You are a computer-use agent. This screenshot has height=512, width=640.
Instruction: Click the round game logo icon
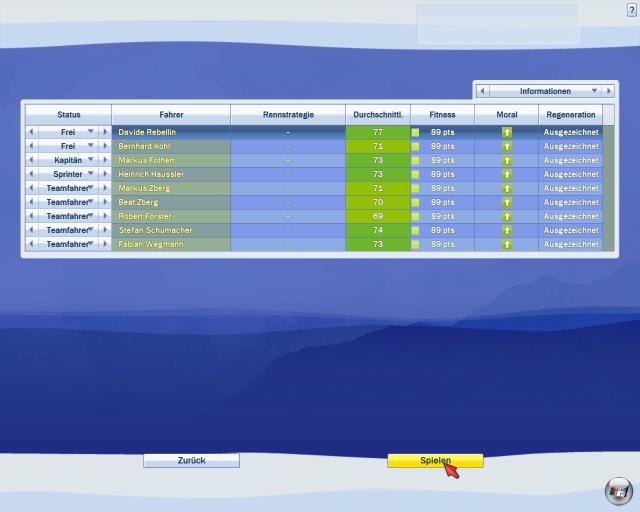[619, 491]
